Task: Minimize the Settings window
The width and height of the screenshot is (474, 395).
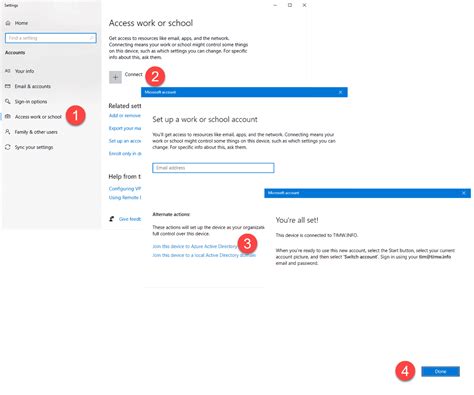Action: tap(275, 5)
